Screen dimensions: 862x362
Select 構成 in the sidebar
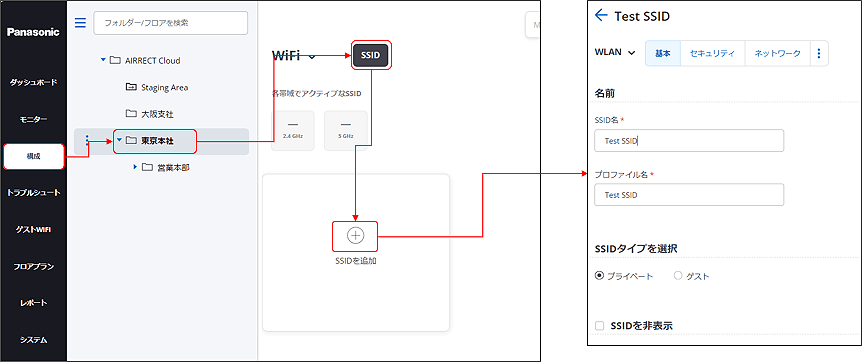pos(34,156)
